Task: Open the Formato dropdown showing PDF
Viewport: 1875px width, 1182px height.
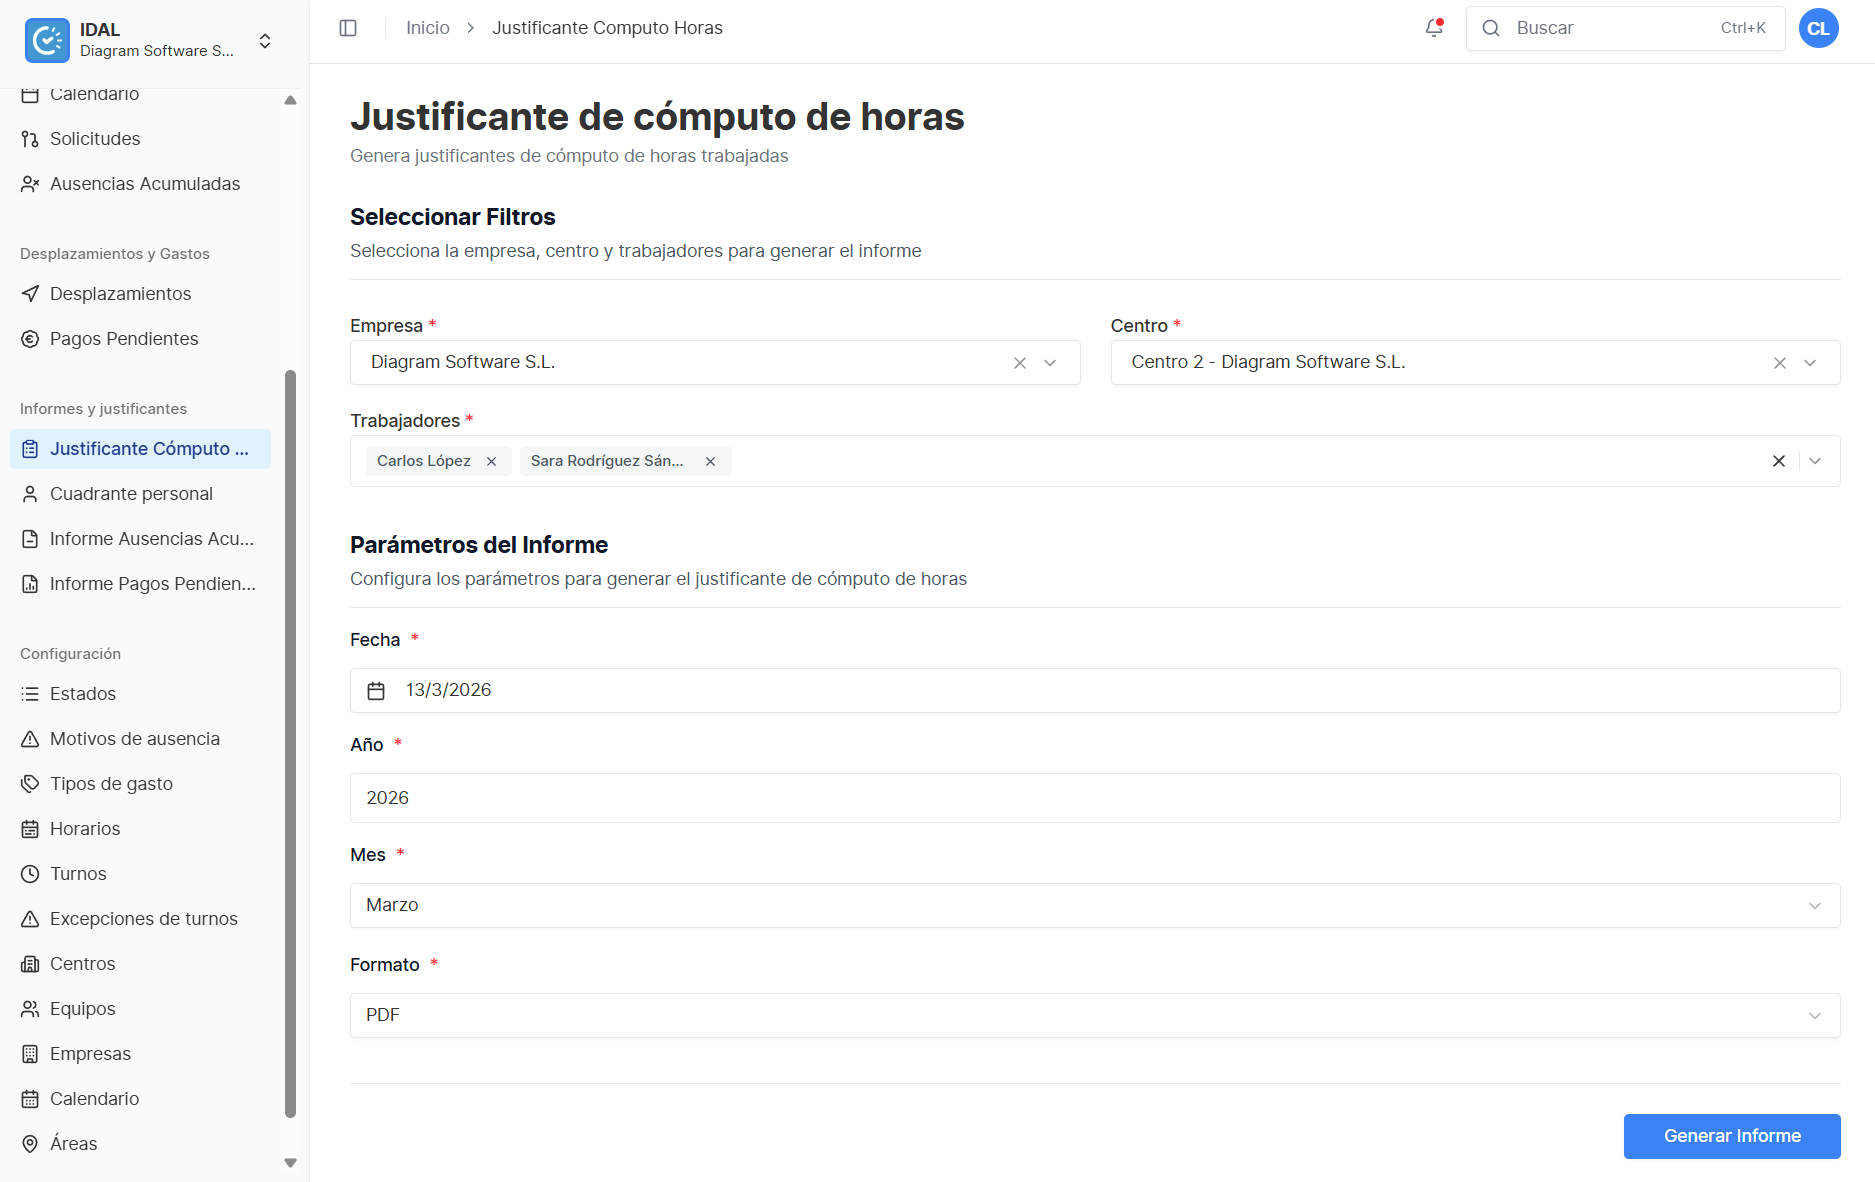Action: point(1095,1015)
